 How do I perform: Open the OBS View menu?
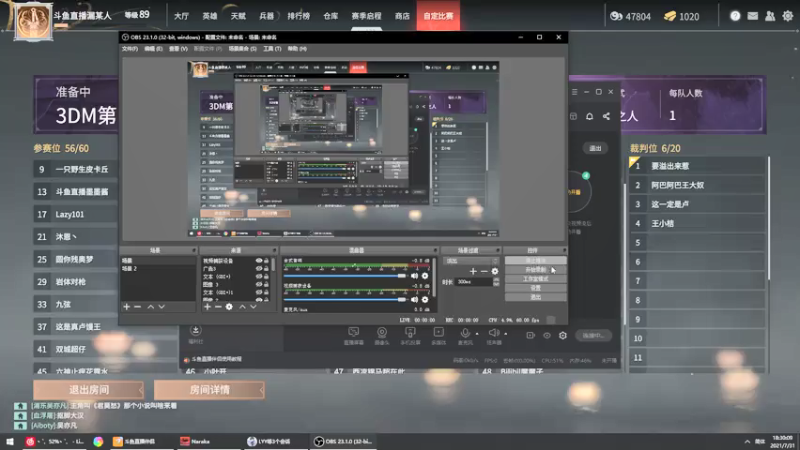point(178,49)
